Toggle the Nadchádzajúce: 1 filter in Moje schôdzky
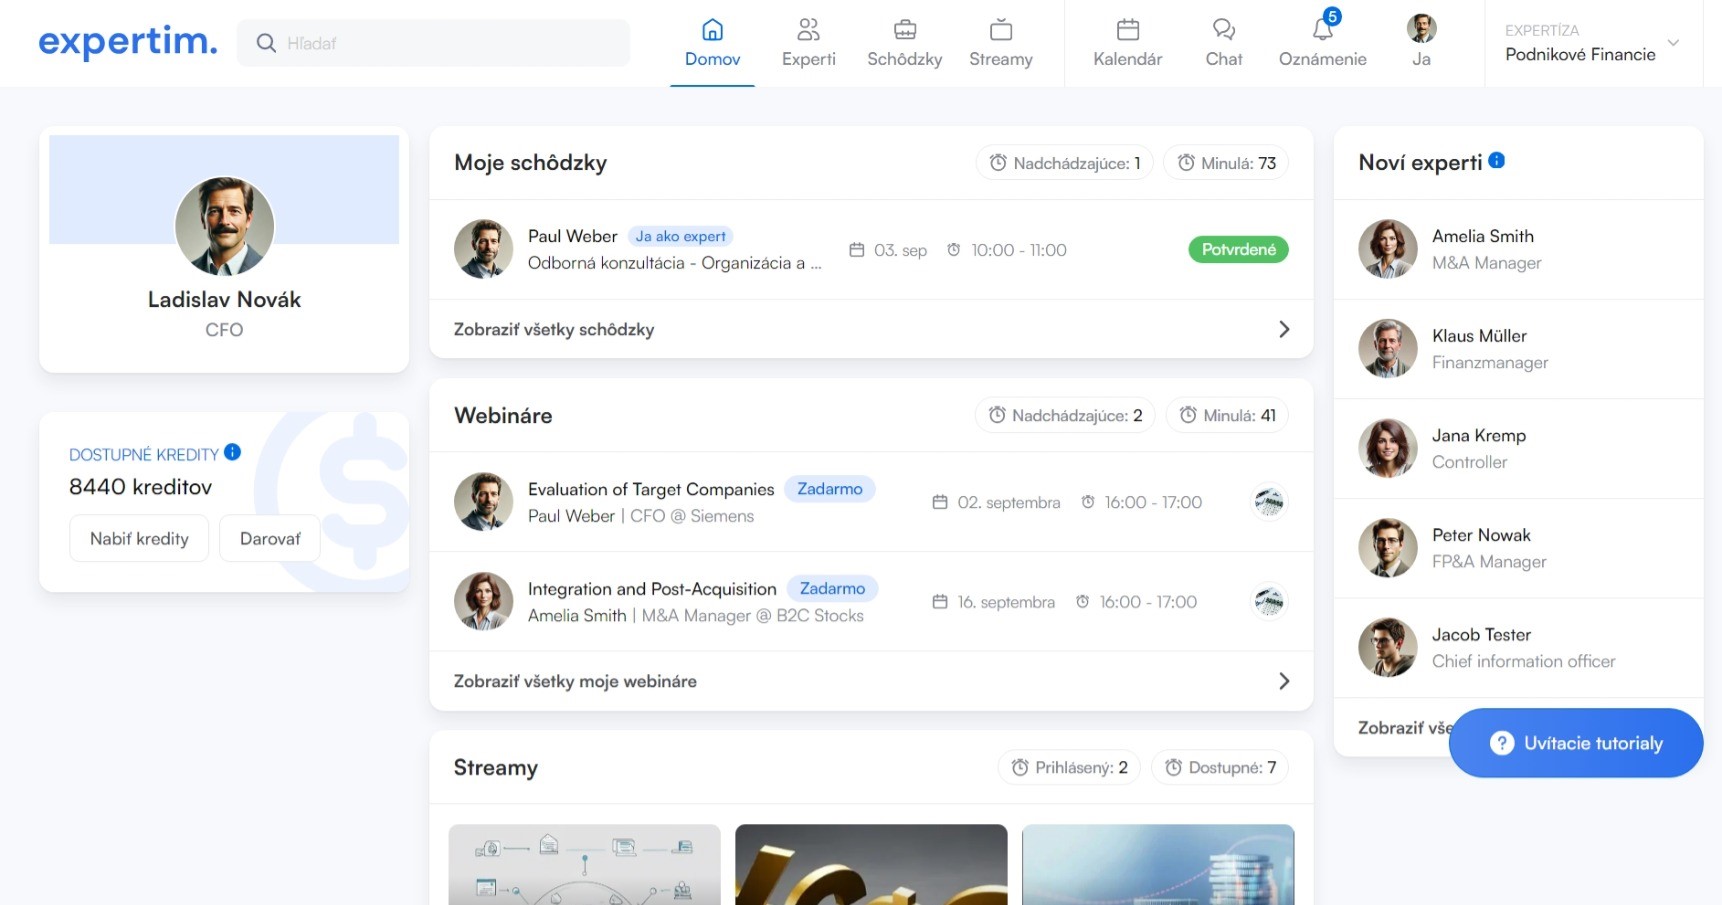The width and height of the screenshot is (1722, 905). point(1064,163)
